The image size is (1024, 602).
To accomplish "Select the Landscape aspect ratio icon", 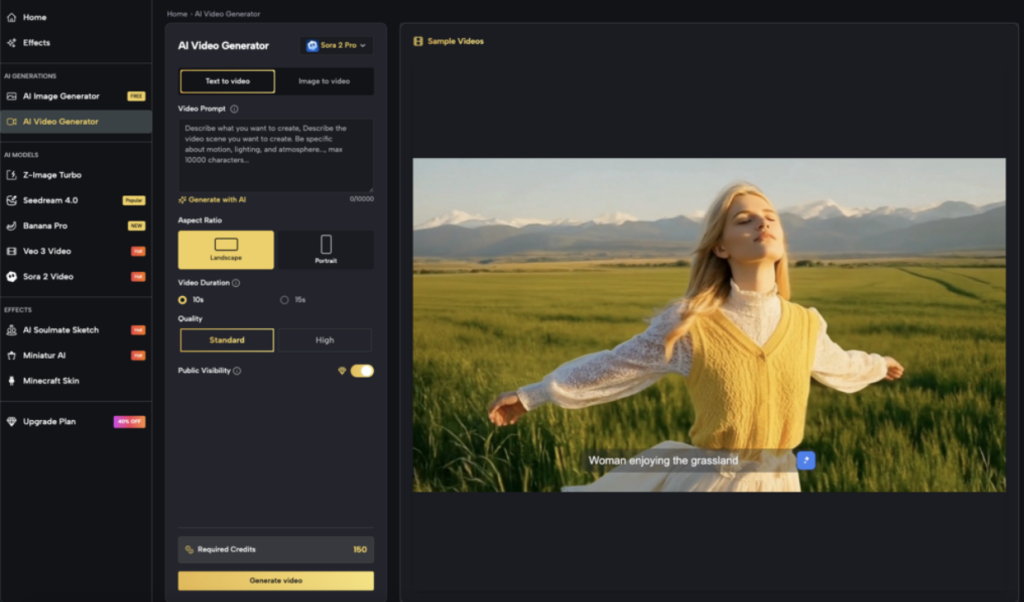I will (226, 245).
